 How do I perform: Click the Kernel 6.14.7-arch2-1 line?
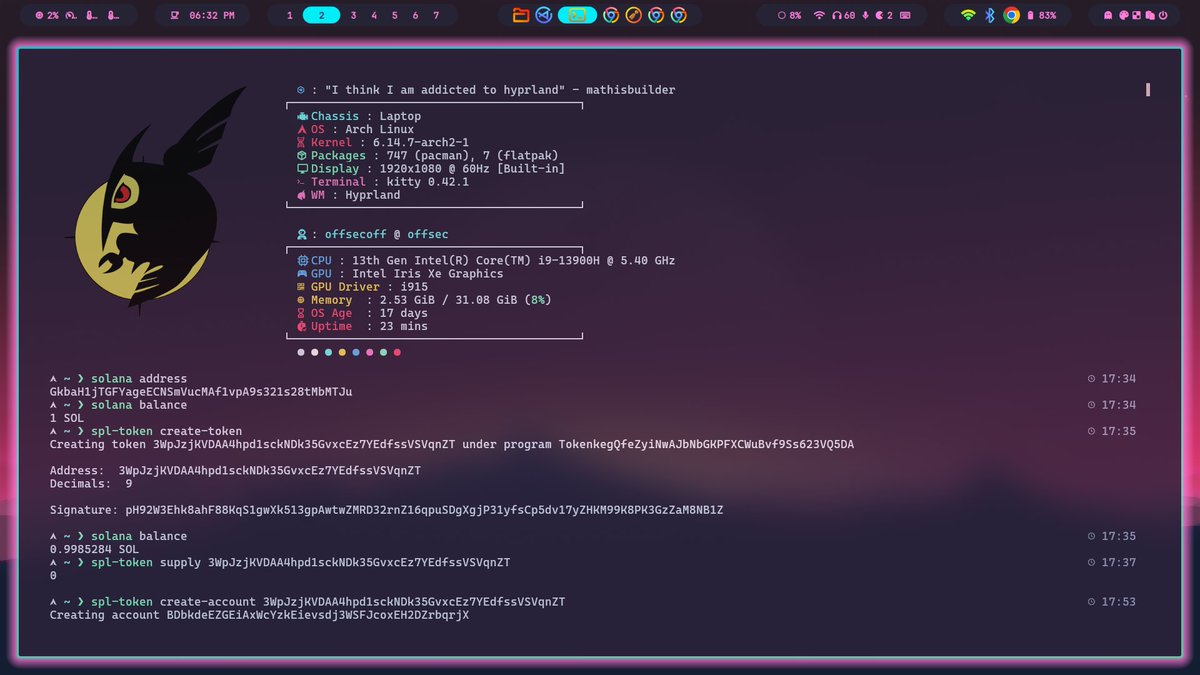(x=383, y=143)
